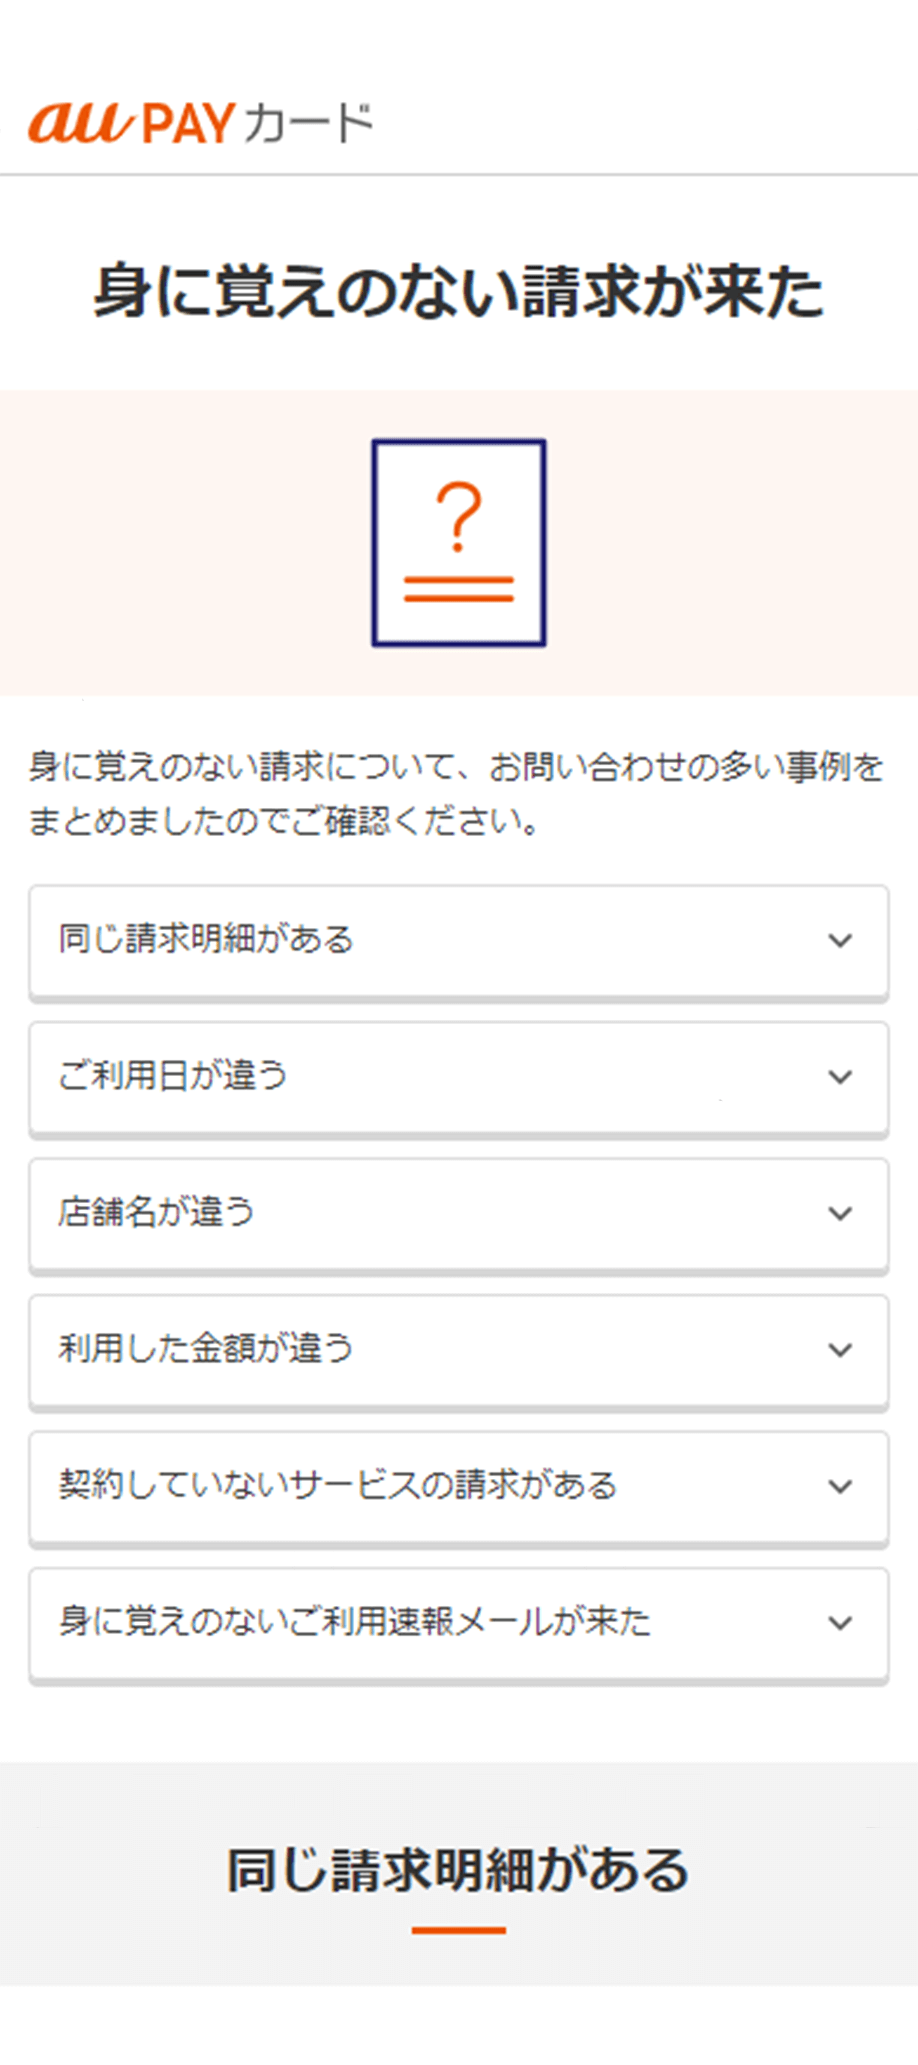Image resolution: width=918 pixels, height=2065 pixels.
Task: Click the intro text about お問い合わせの多い事例
Action: coord(455,794)
